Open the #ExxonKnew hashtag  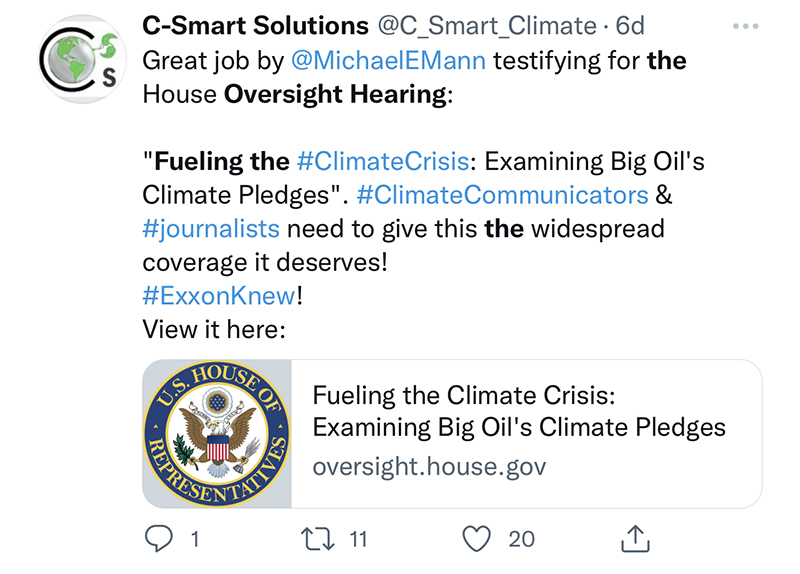tap(219, 296)
